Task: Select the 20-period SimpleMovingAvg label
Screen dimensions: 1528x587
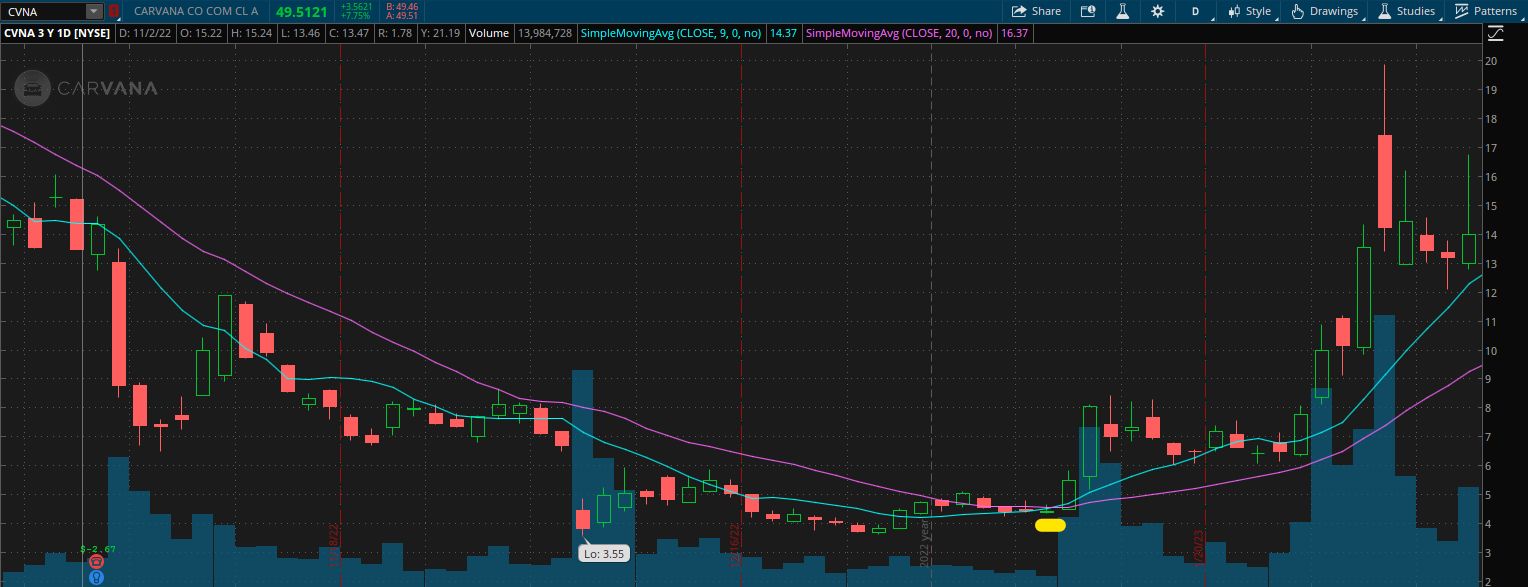Action: coord(899,33)
